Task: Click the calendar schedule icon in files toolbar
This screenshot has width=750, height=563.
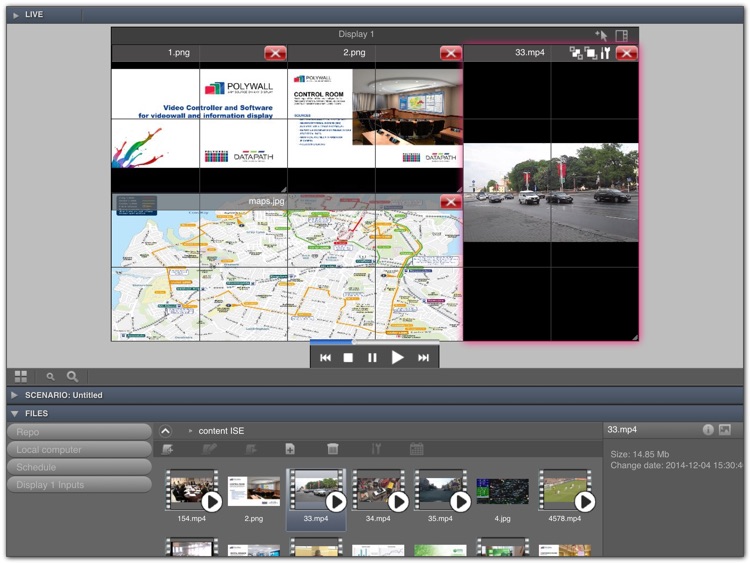Action: tap(417, 449)
